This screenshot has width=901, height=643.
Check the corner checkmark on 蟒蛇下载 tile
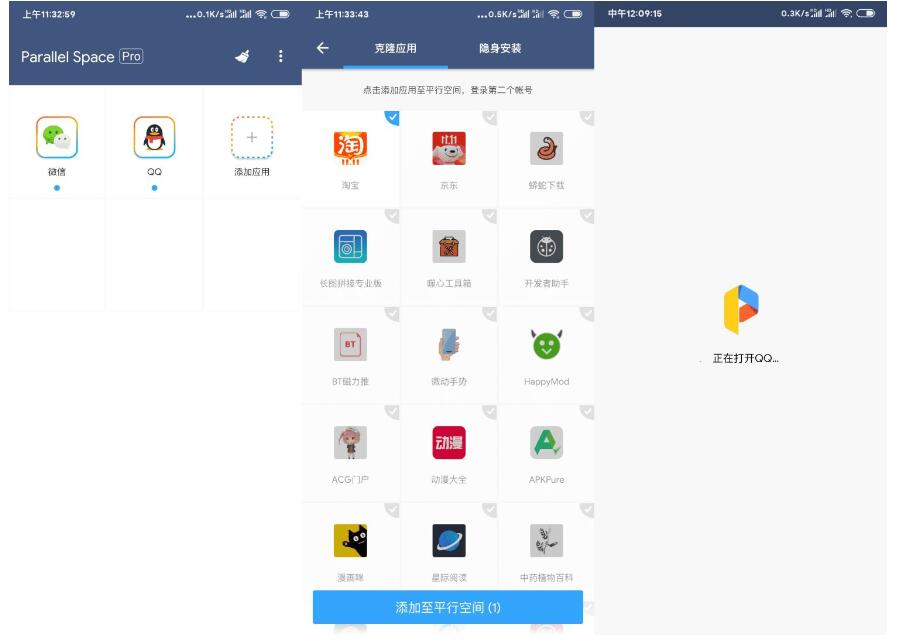click(x=587, y=118)
